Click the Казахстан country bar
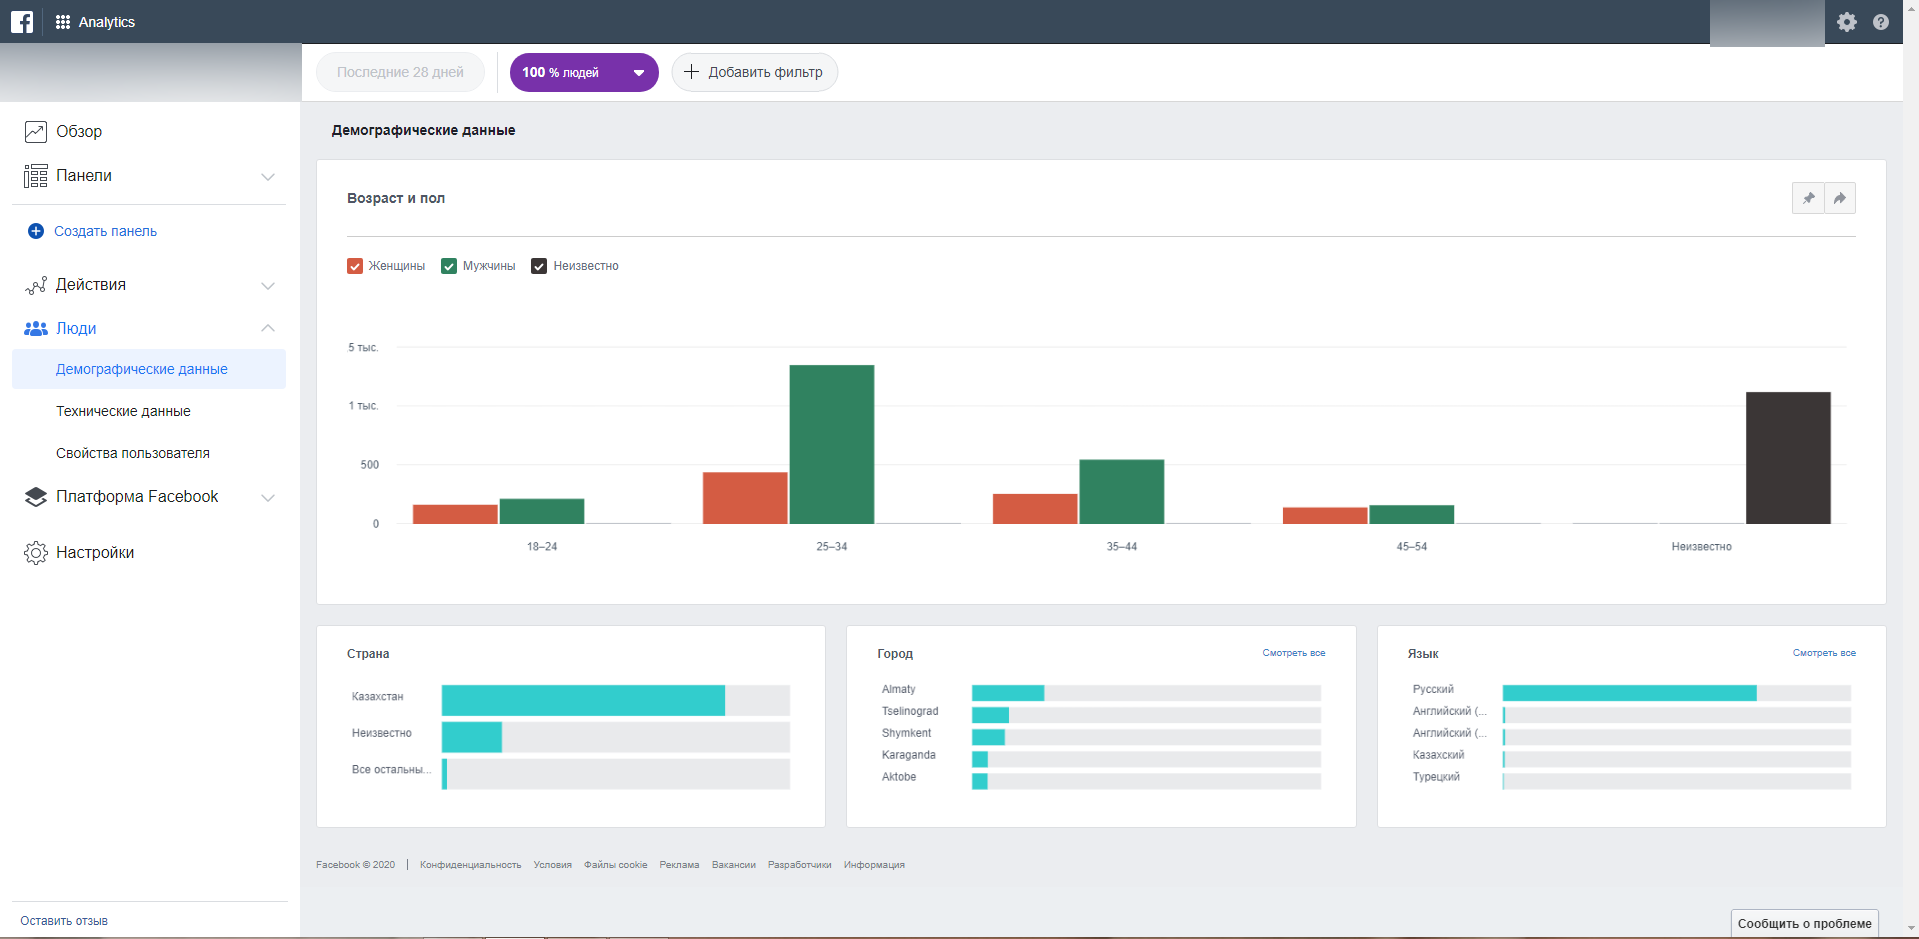This screenshot has width=1919, height=939. [x=583, y=700]
